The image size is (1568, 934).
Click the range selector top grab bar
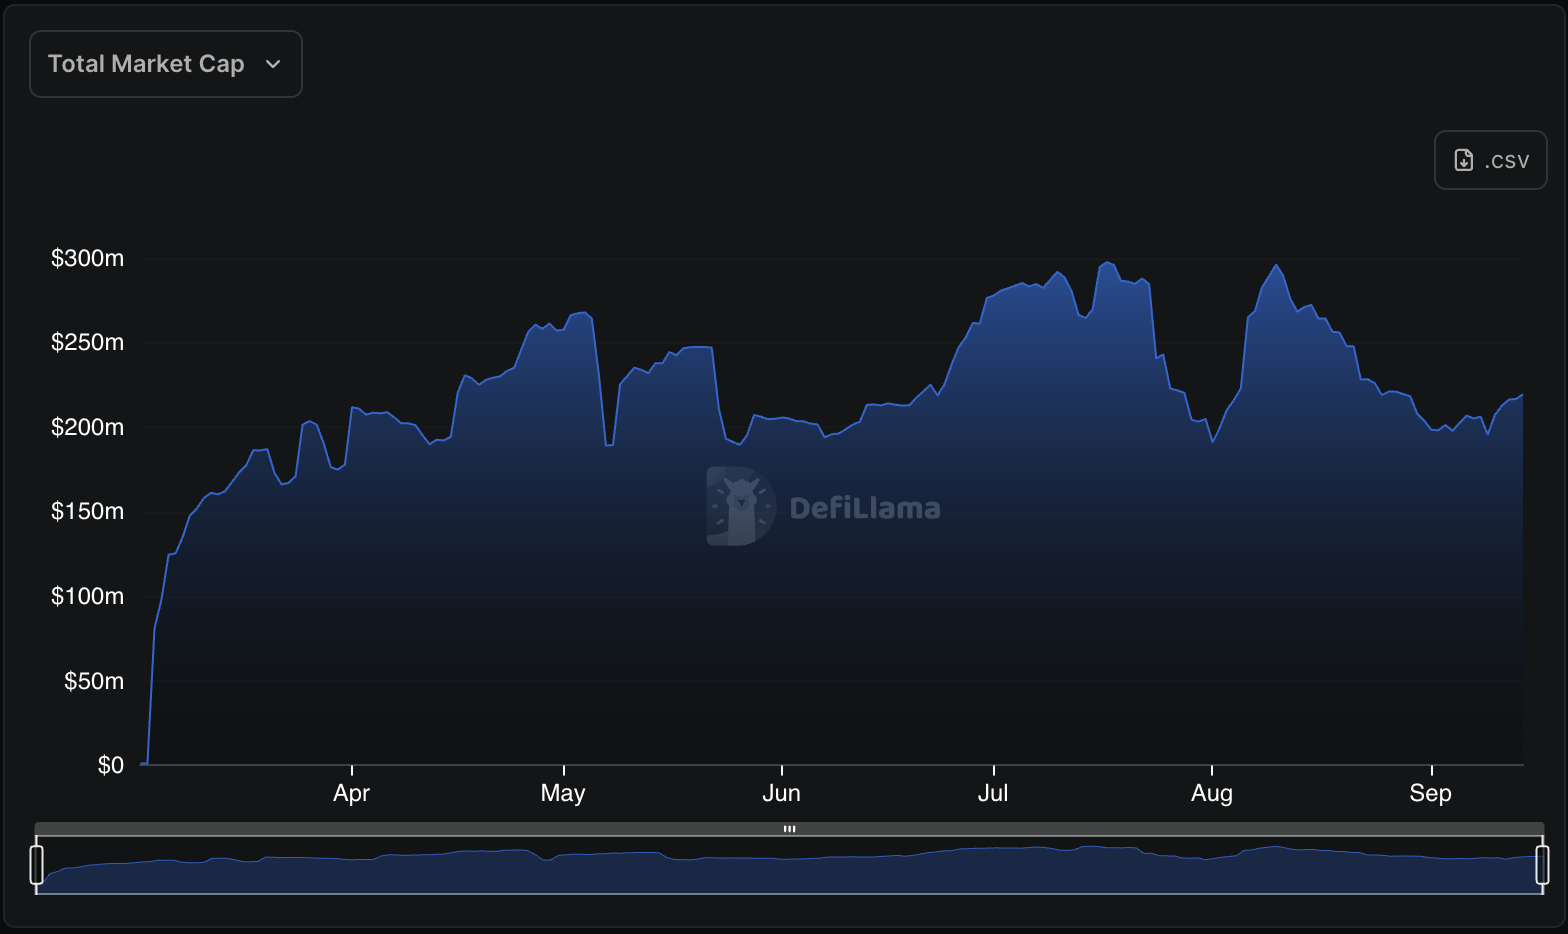tap(789, 829)
